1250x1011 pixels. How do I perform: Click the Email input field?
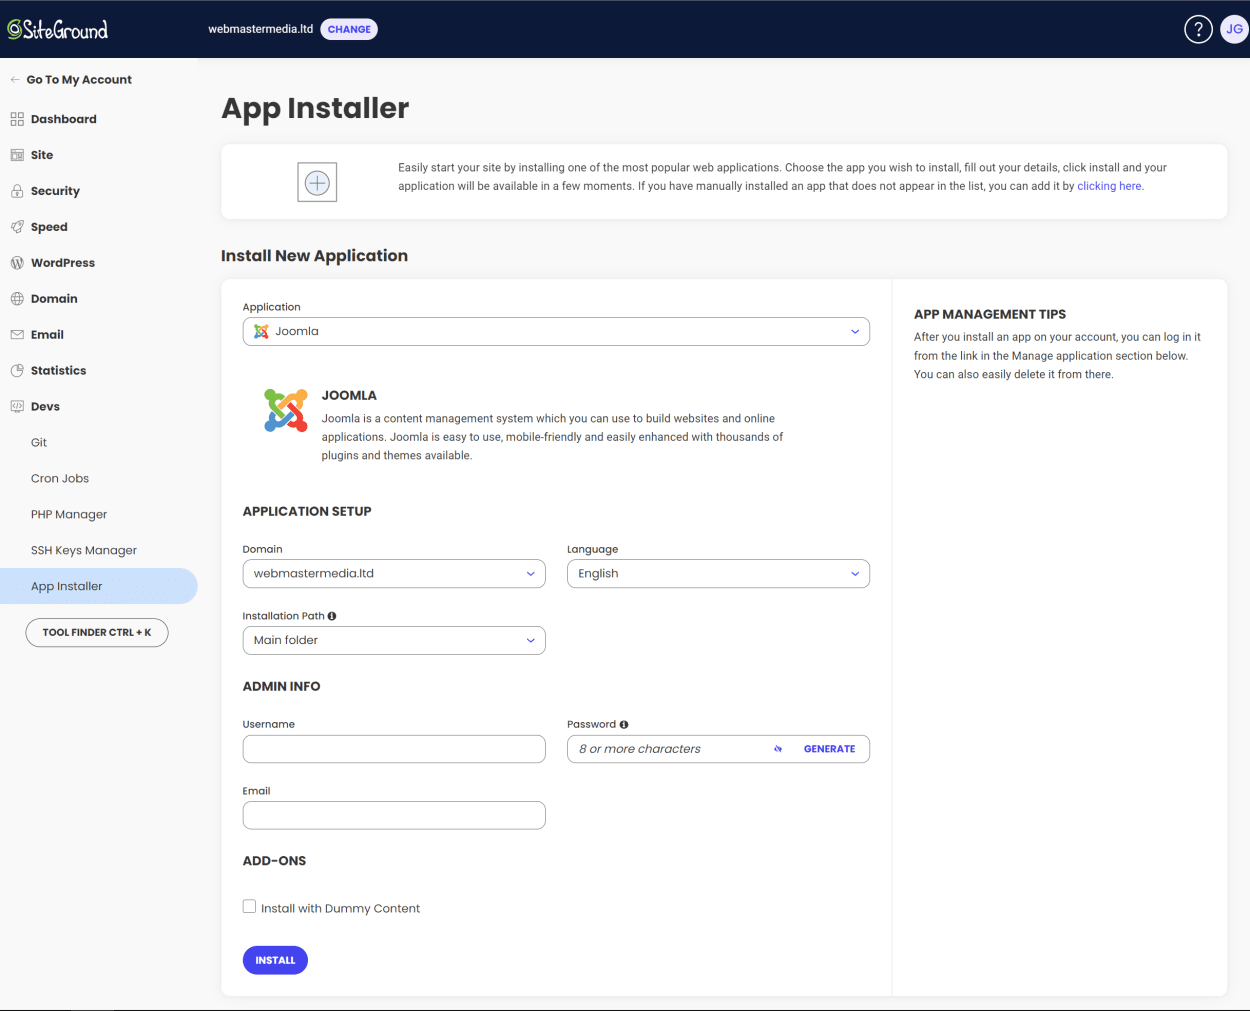394,815
